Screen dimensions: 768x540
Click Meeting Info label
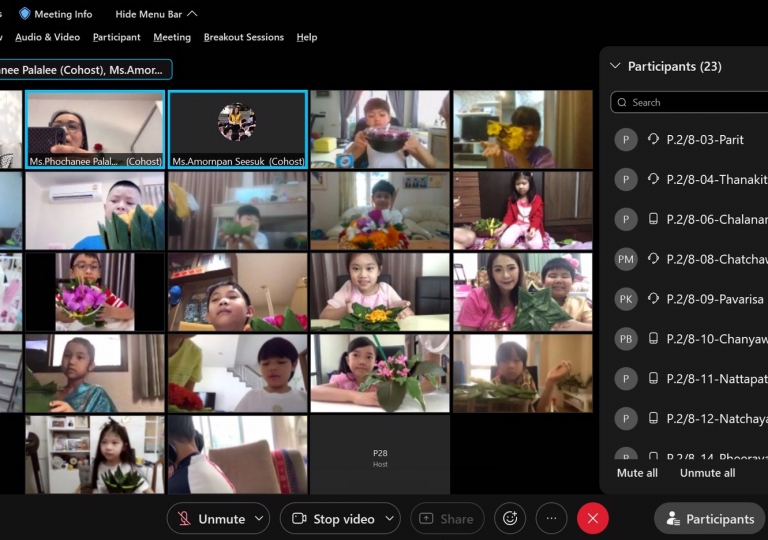(x=63, y=14)
